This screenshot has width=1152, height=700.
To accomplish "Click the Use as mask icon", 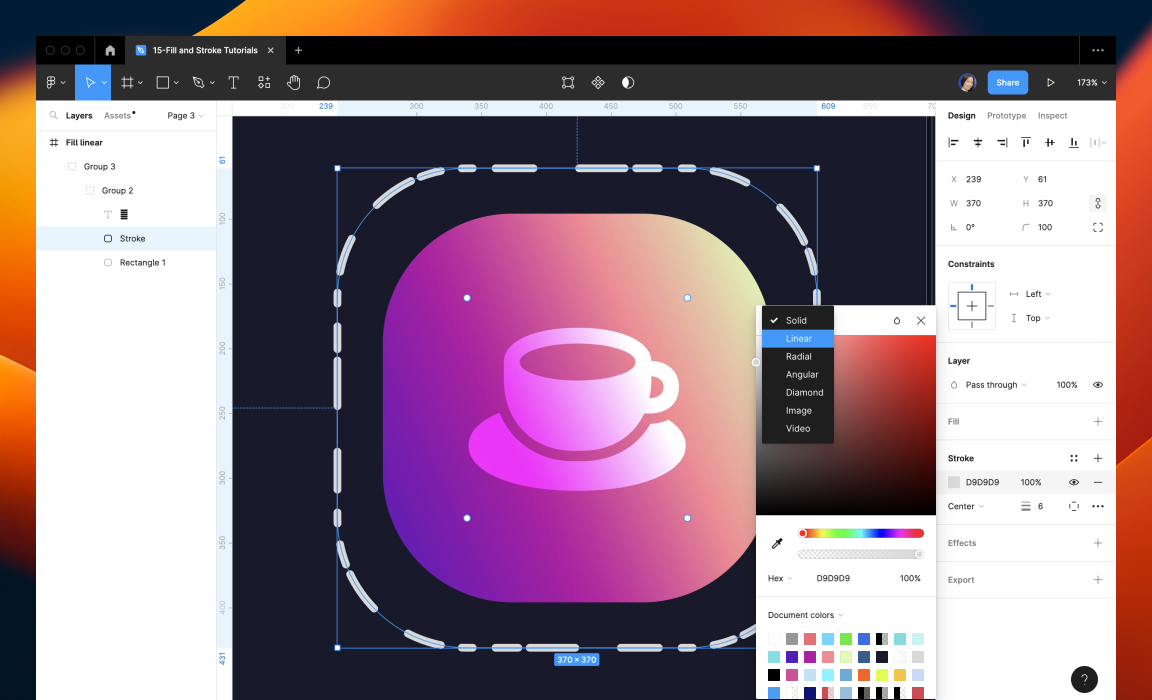I will [628, 83].
